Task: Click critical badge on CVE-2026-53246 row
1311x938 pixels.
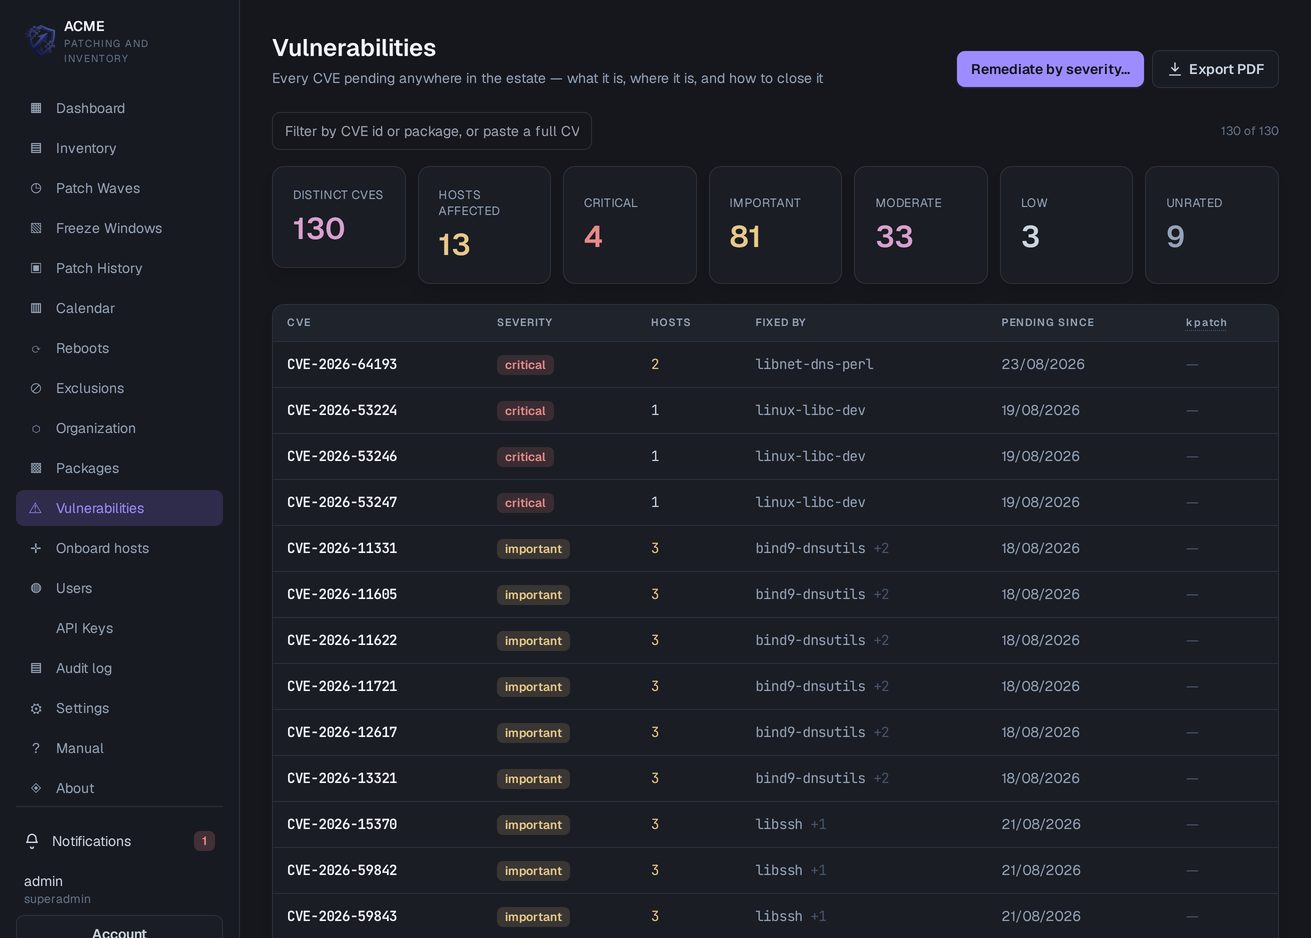Action: [x=525, y=457]
